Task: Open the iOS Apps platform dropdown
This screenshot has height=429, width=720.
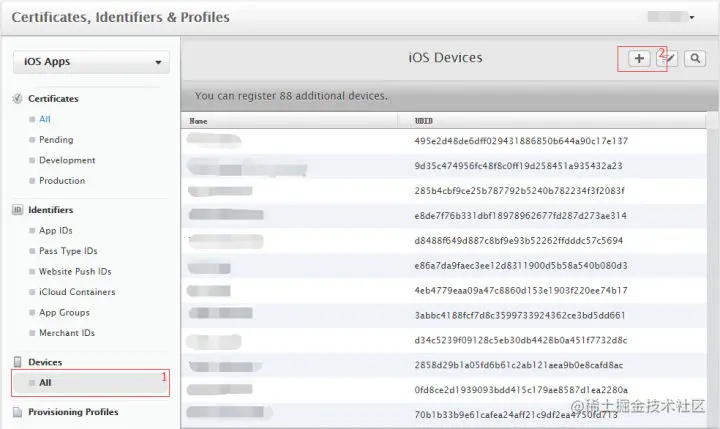Action: pyautogui.click(x=91, y=62)
